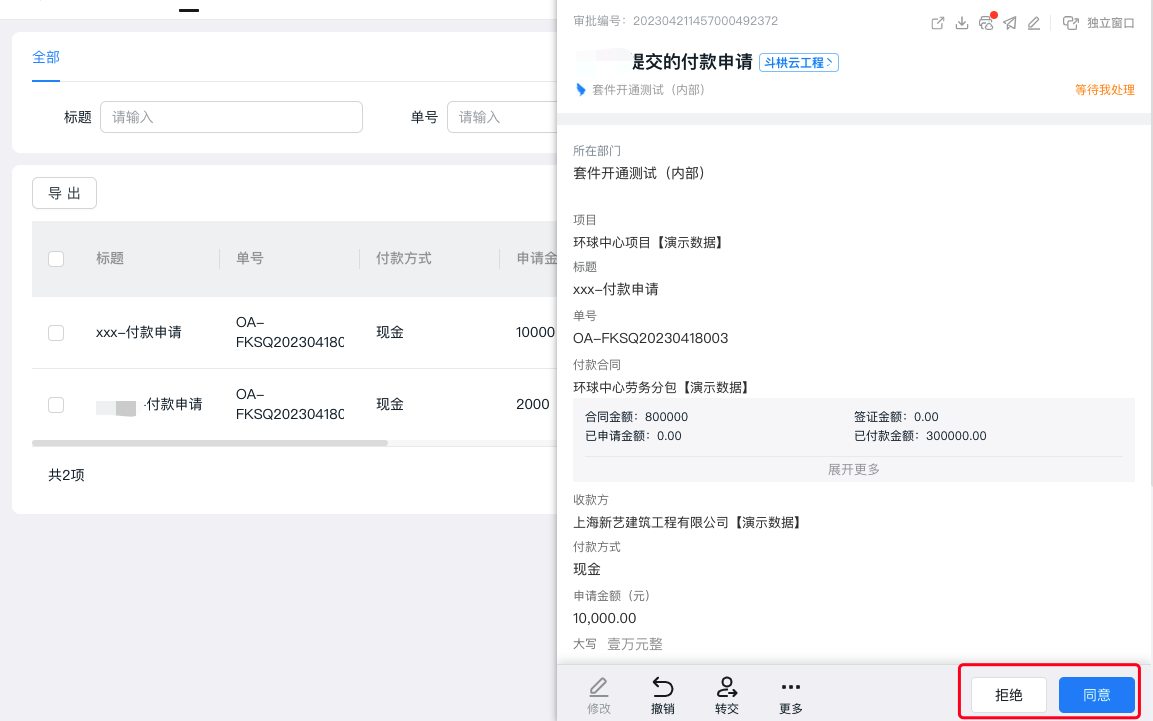Open the 斗栱云工程 tag link
This screenshot has height=721, width=1153.
pyautogui.click(x=798, y=63)
